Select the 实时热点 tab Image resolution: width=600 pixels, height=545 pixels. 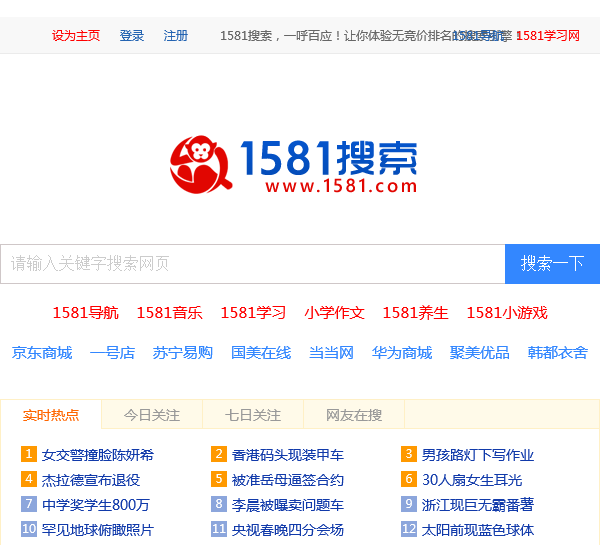point(51,415)
